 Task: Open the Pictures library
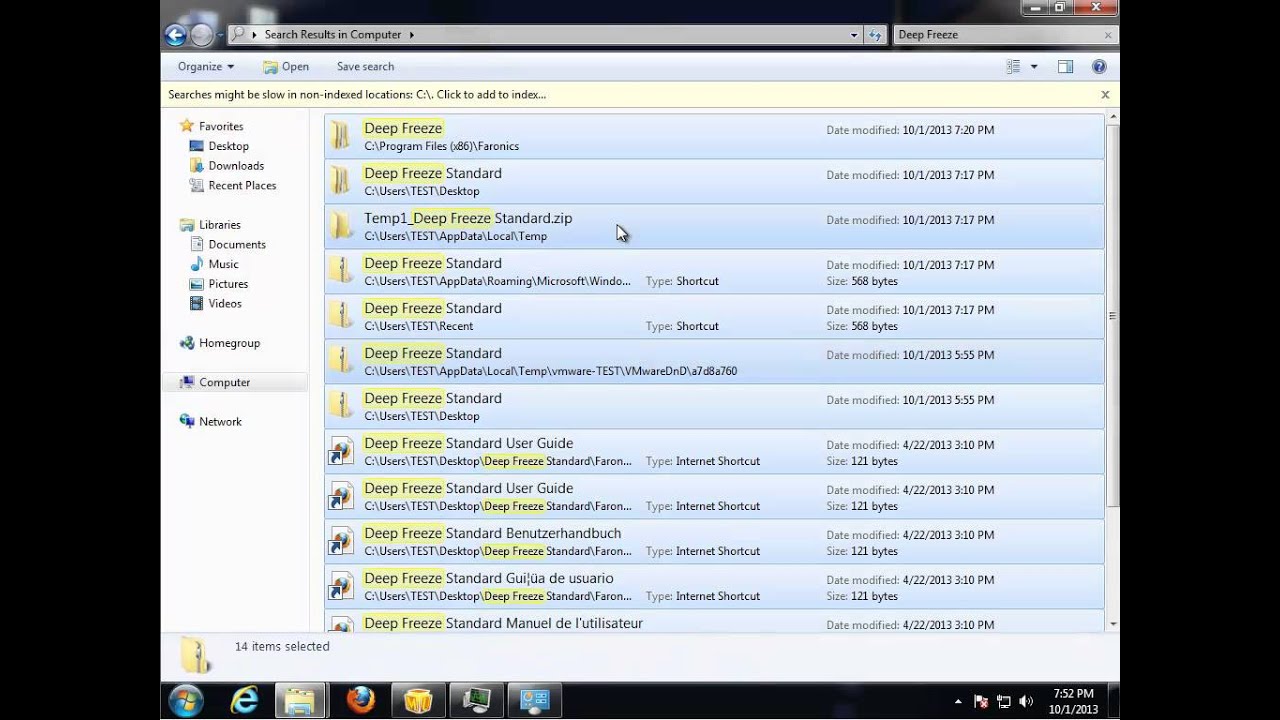(x=228, y=284)
